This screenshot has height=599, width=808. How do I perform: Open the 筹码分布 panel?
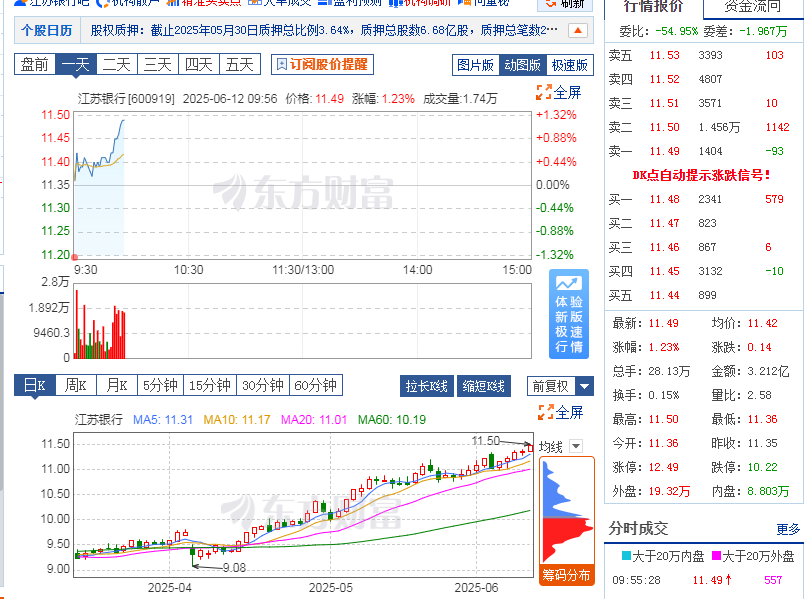point(566,575)
